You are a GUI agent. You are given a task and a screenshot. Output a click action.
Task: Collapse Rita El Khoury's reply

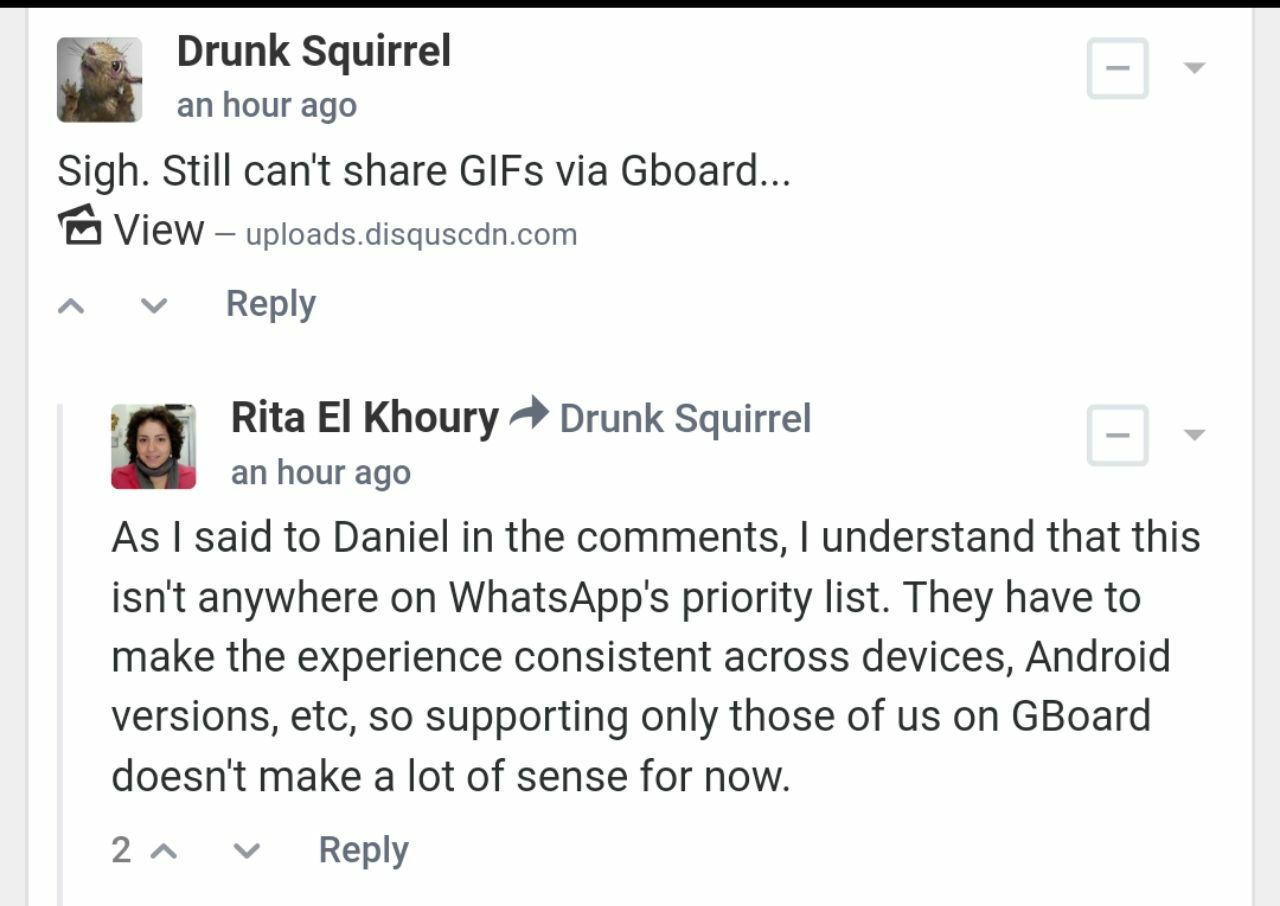1117,435
